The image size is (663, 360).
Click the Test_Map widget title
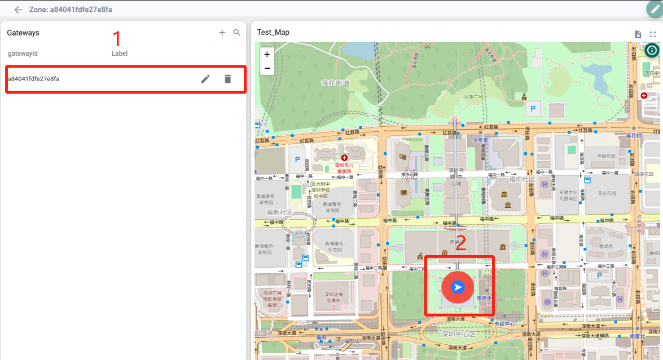273,32
